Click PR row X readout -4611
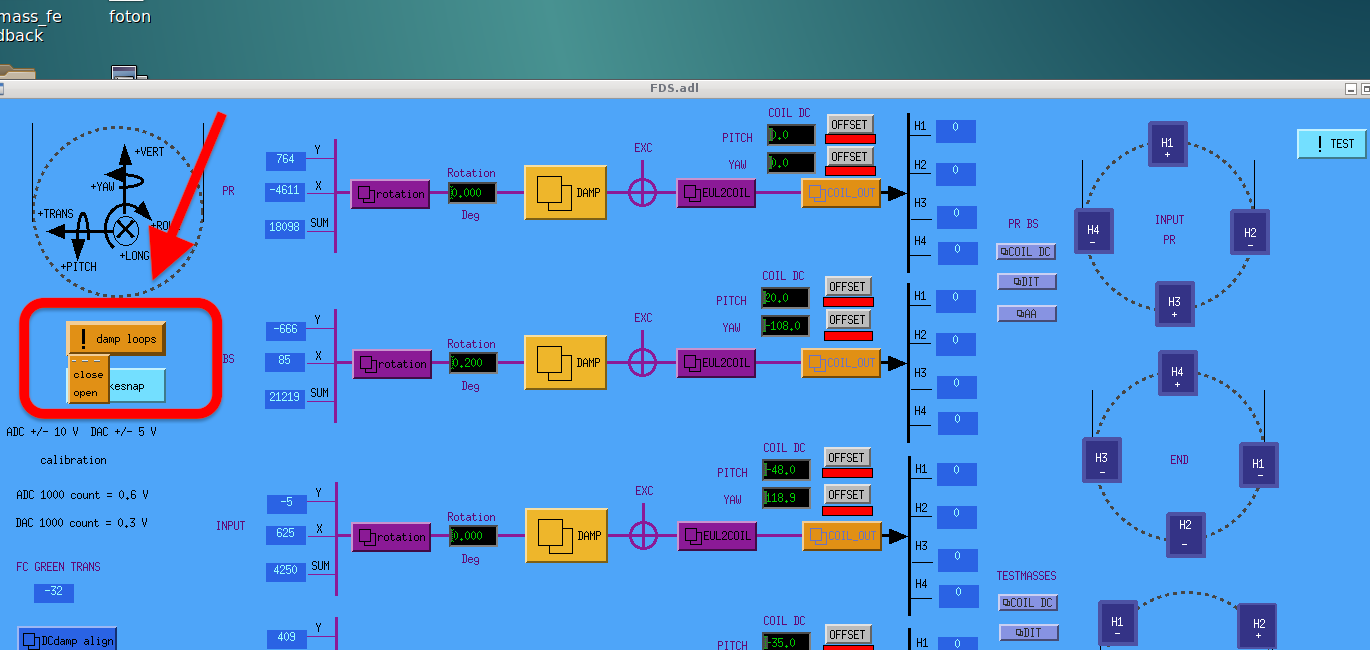 click(286, 190)
